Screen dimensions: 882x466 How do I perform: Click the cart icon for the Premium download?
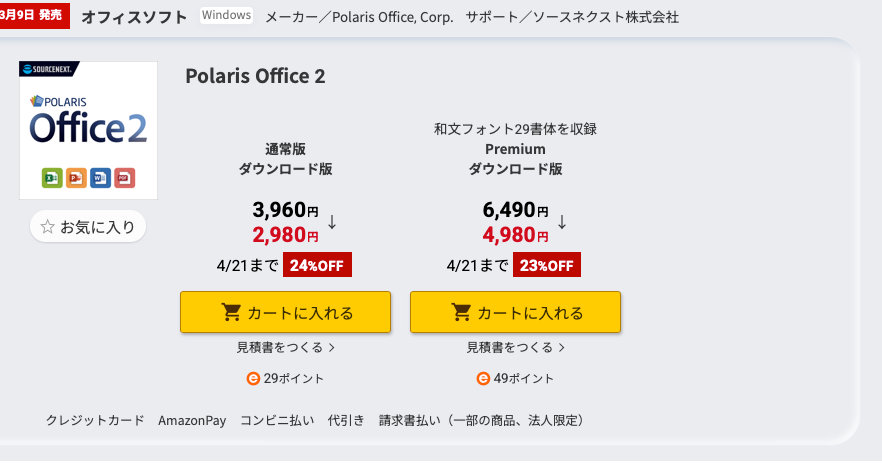[462, 313]
